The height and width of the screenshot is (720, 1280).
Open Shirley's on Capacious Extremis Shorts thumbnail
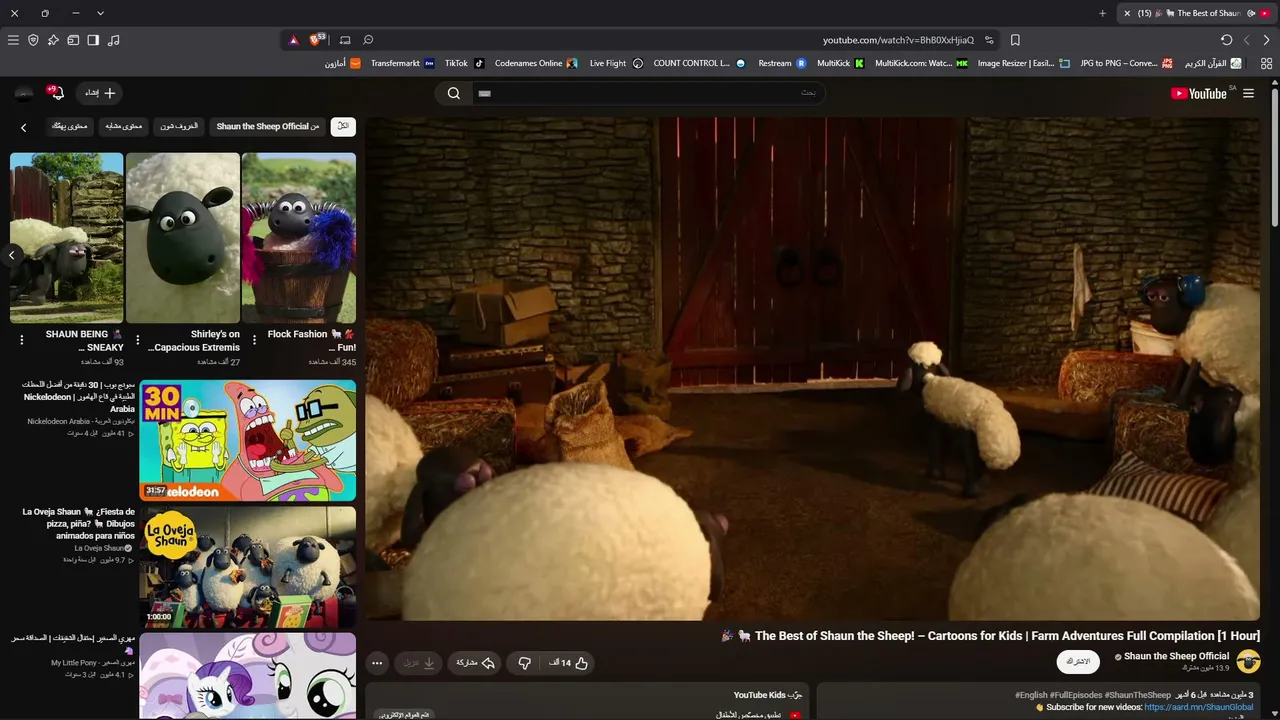pyautogui.click(x=183, y=238)
